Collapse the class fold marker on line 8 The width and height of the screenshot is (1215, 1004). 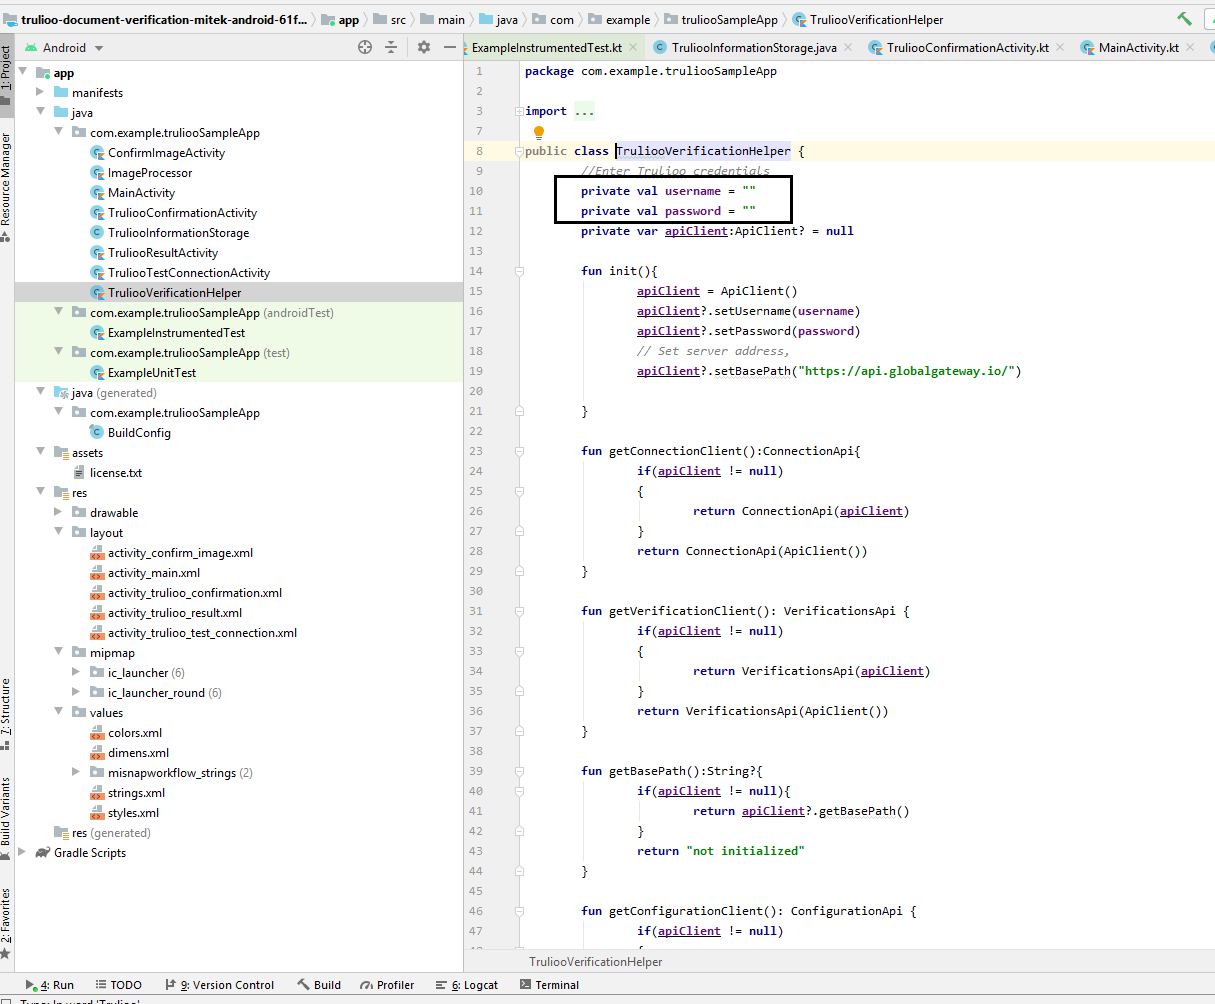(x=518, y=151)
